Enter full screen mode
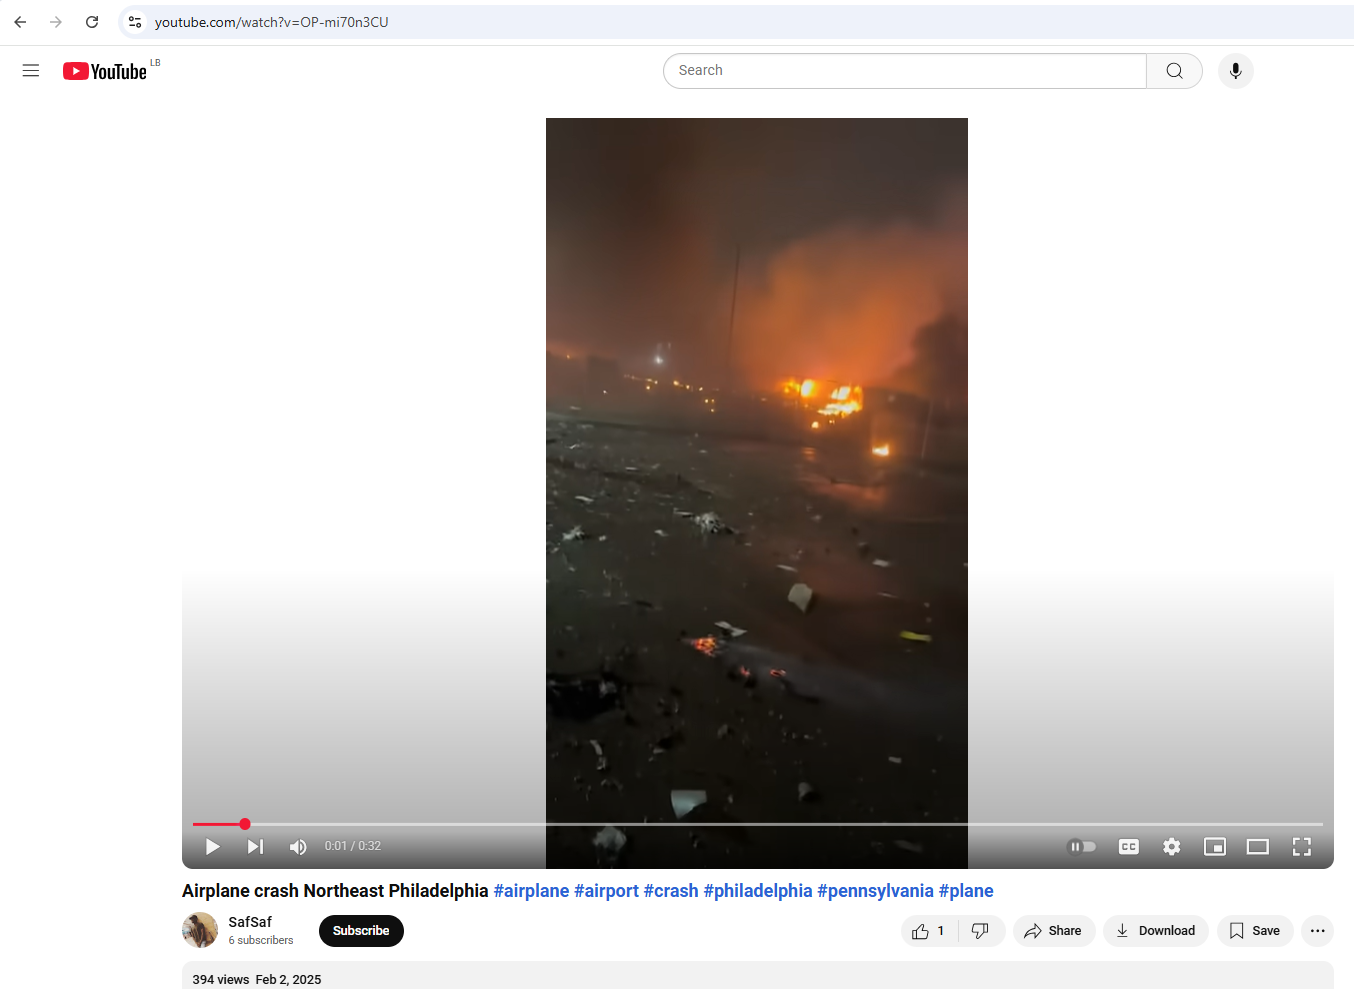This screenshot has width=1354, height=989. tap(1301, 847)
